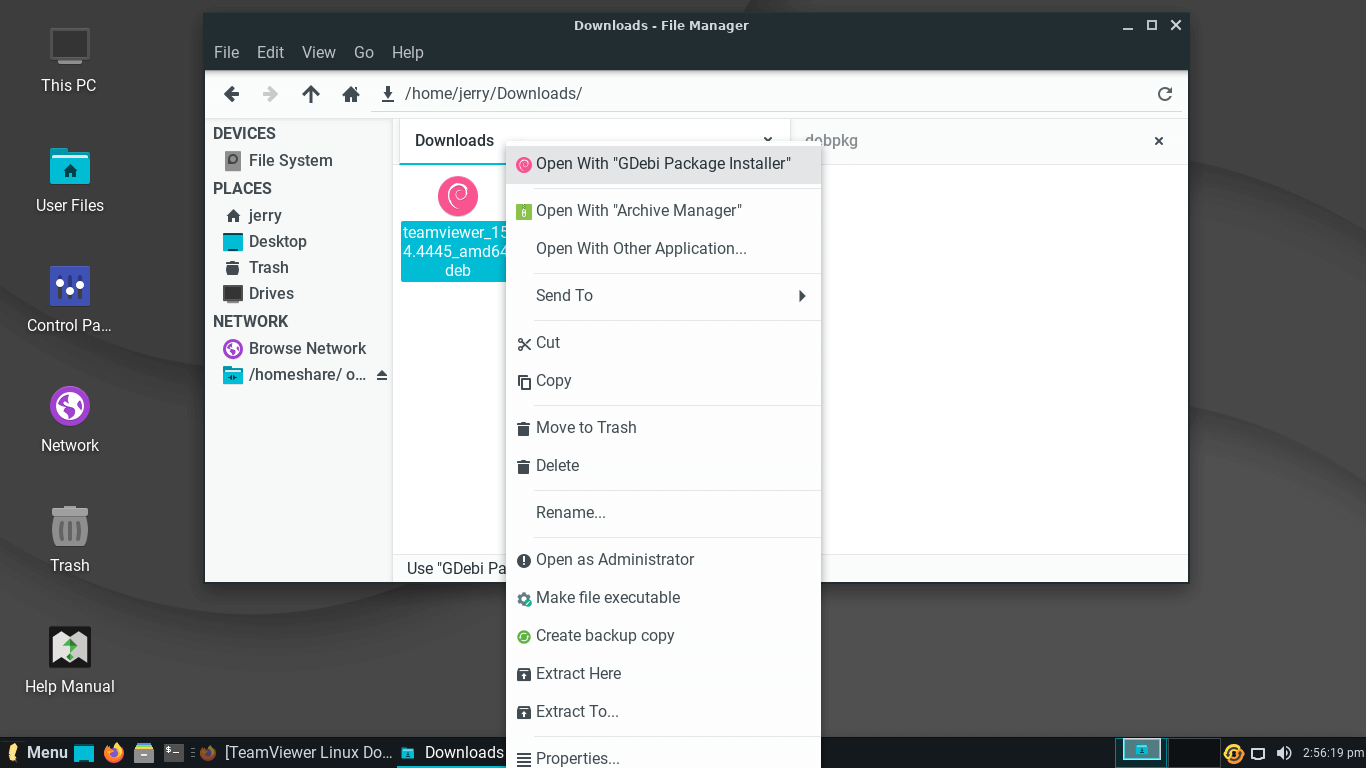Choose Open With GDebi Package Installer

point(663,164)
